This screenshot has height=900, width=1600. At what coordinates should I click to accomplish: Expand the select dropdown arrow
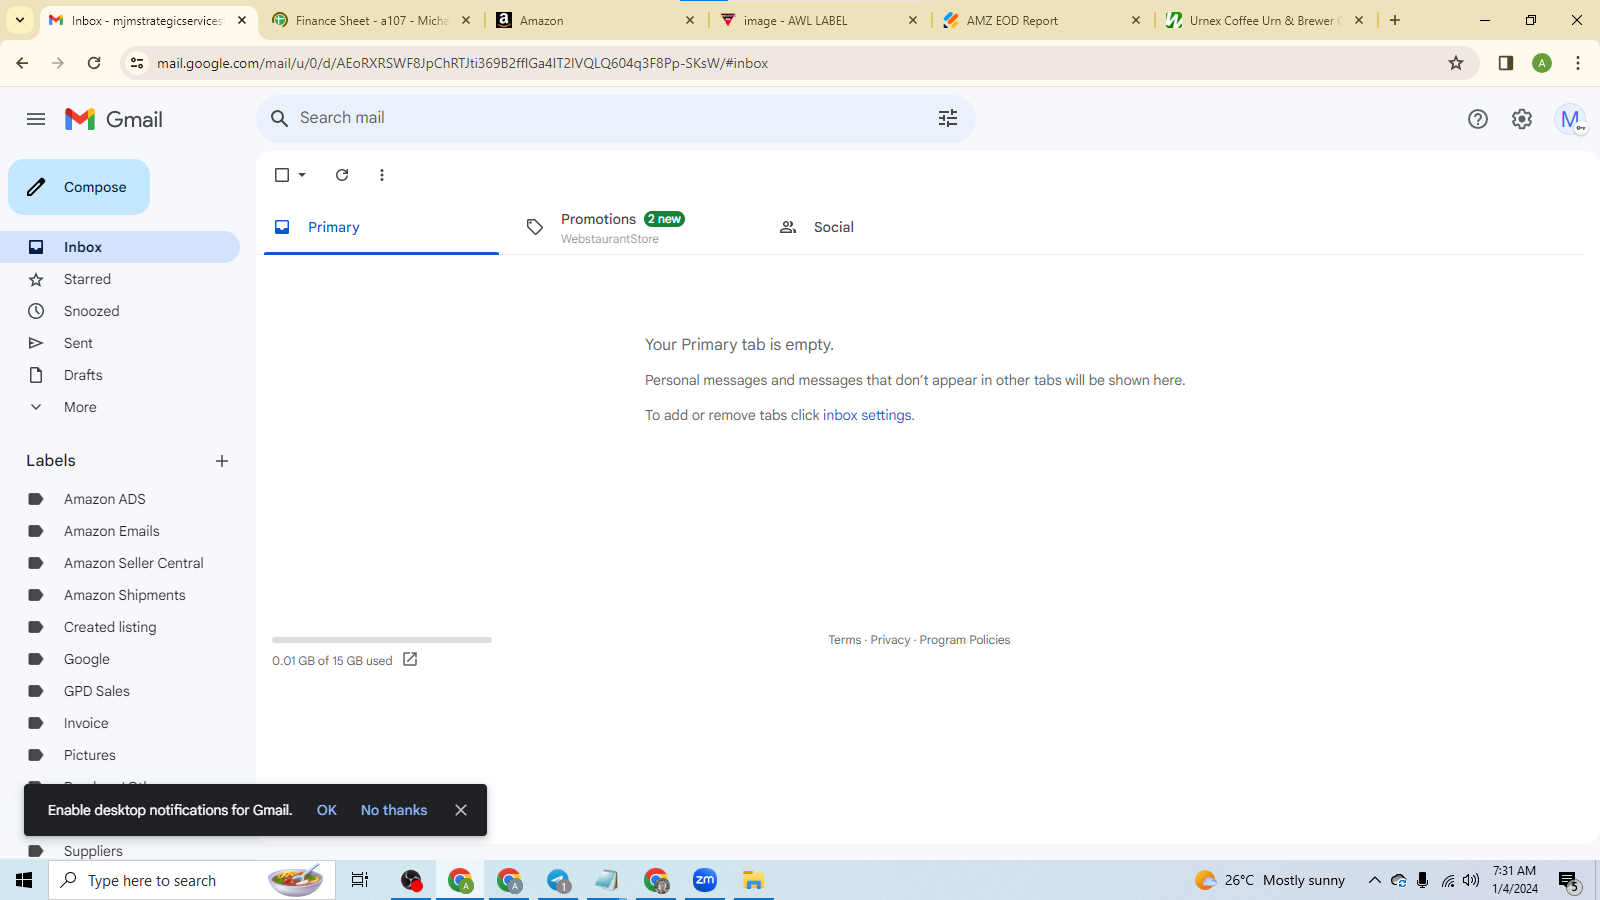[302, 175]
